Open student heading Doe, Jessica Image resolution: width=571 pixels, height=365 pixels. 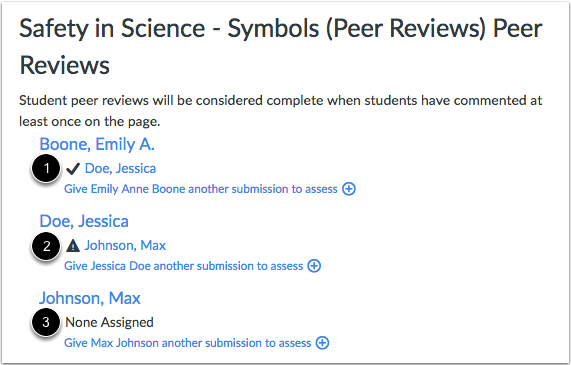pos(84,221)
